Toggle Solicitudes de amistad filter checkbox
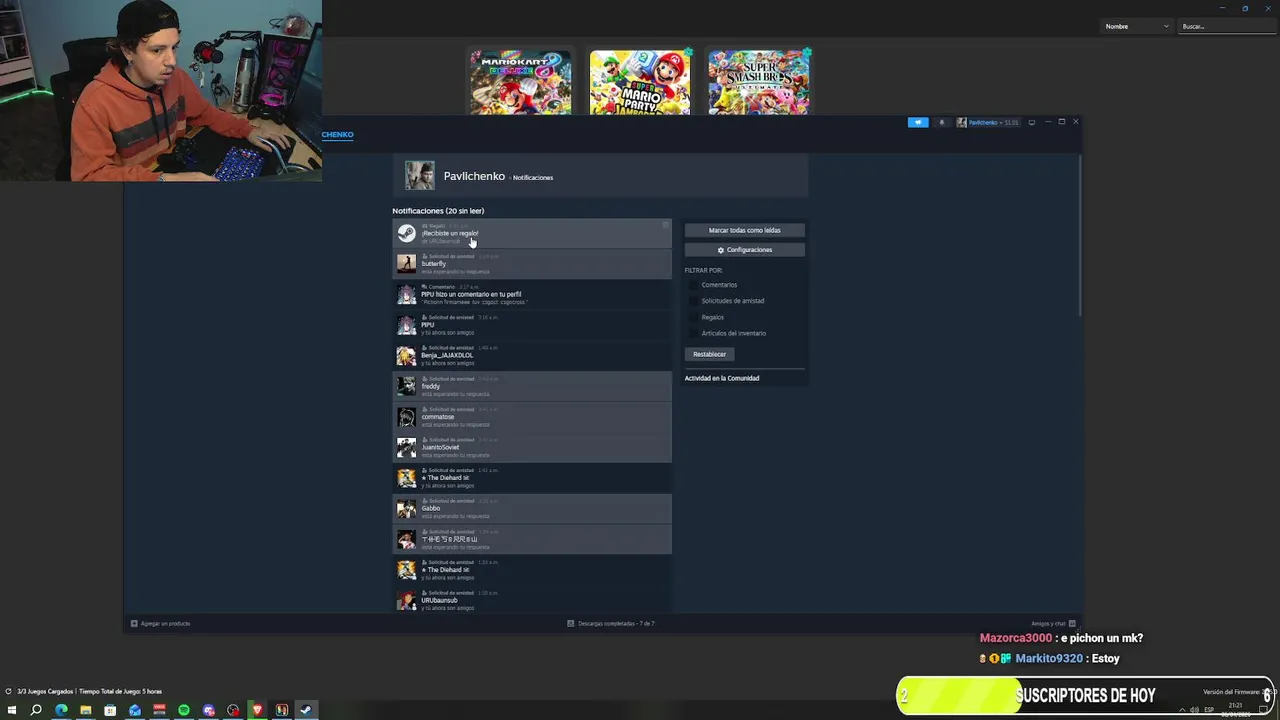Screen dimensions: 1280x720 coord(692,301)
